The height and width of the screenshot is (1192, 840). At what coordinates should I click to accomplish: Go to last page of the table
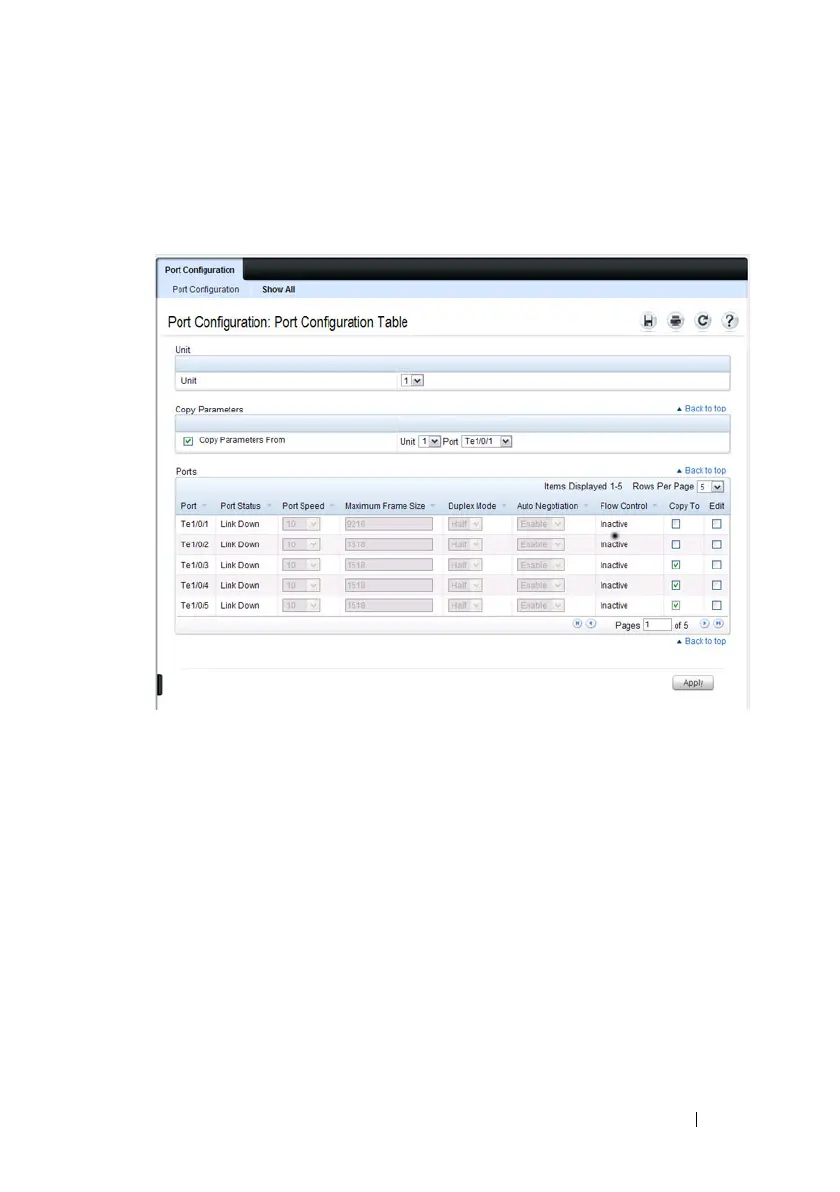click(718, 624)
